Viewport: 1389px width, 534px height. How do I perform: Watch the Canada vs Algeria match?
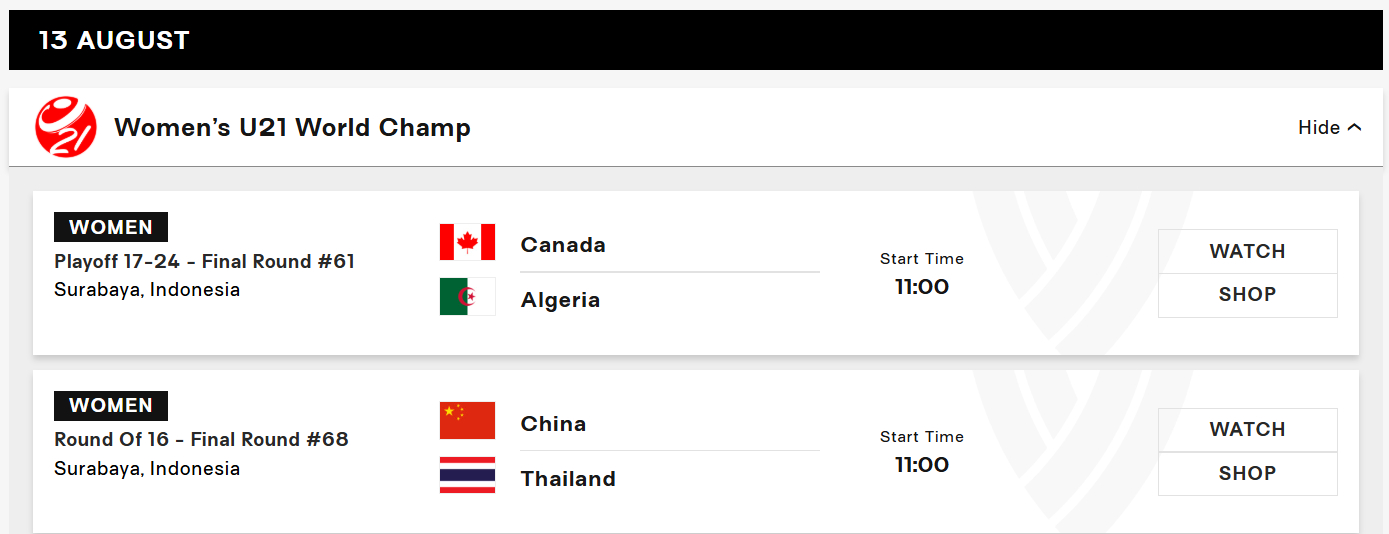[1247, 251]
